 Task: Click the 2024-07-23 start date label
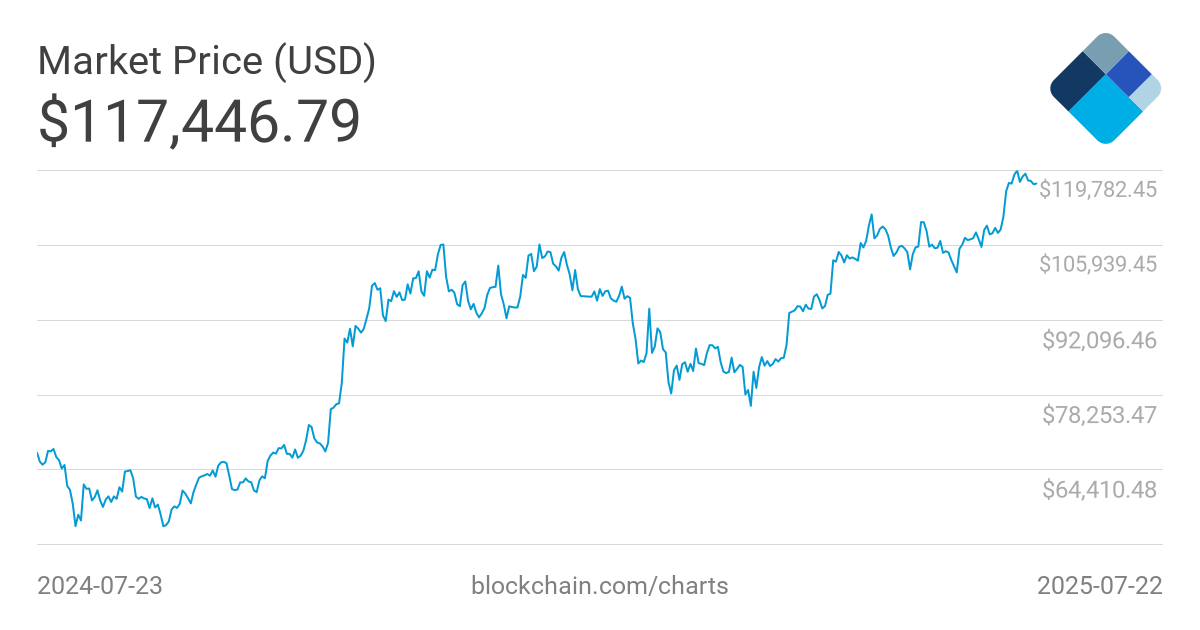100,585
